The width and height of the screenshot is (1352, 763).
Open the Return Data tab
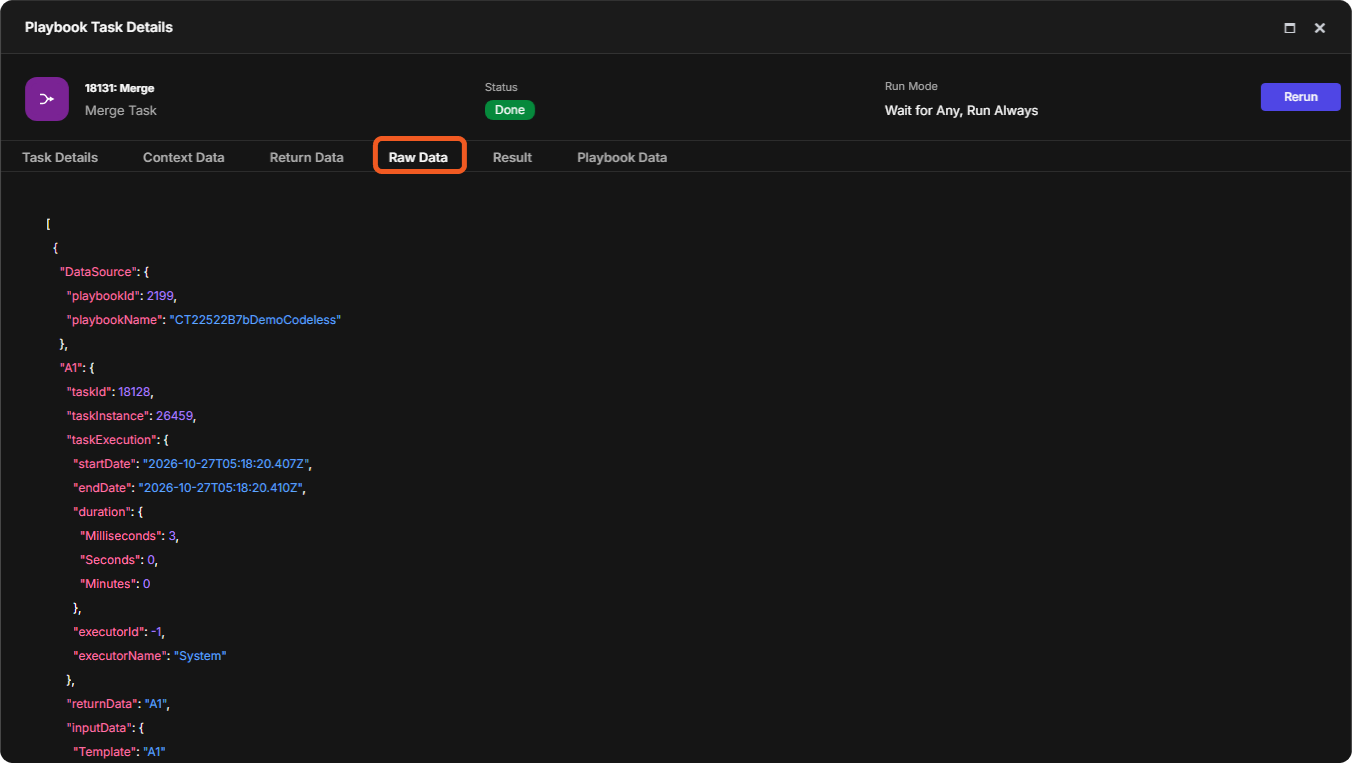[x=307, y=157]
